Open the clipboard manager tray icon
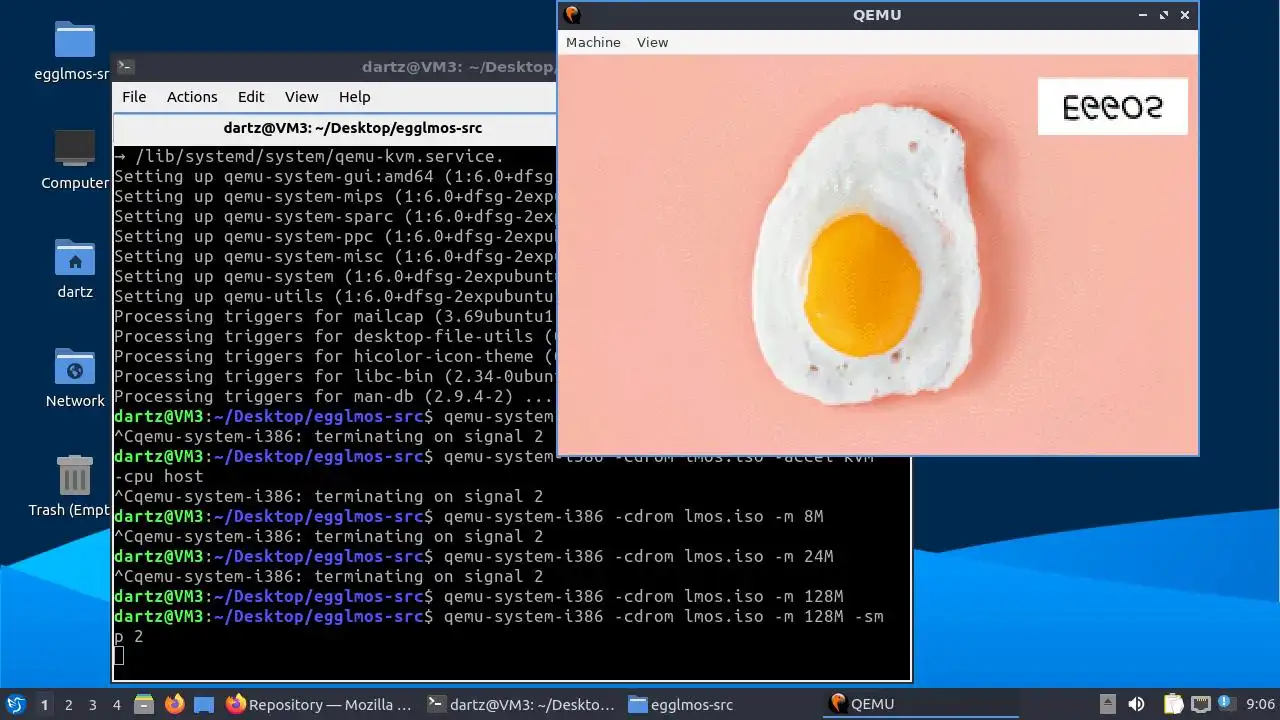This screenshot has width=1280, height=720. click(x=1173, y=704)
